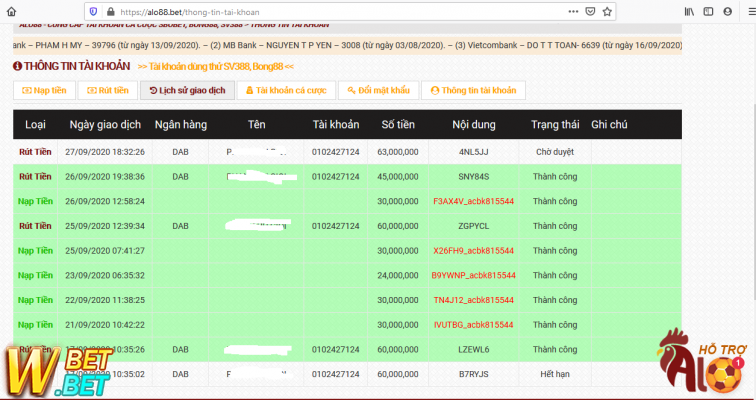Open Tài khoản cá cược tab
756x400 pixels.
tap(286, 90)
